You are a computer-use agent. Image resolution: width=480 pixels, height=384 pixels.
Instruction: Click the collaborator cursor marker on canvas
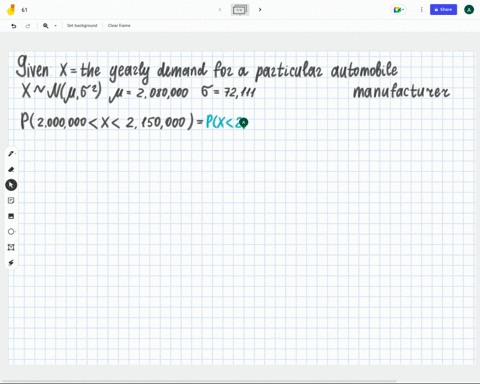[244, 123]
